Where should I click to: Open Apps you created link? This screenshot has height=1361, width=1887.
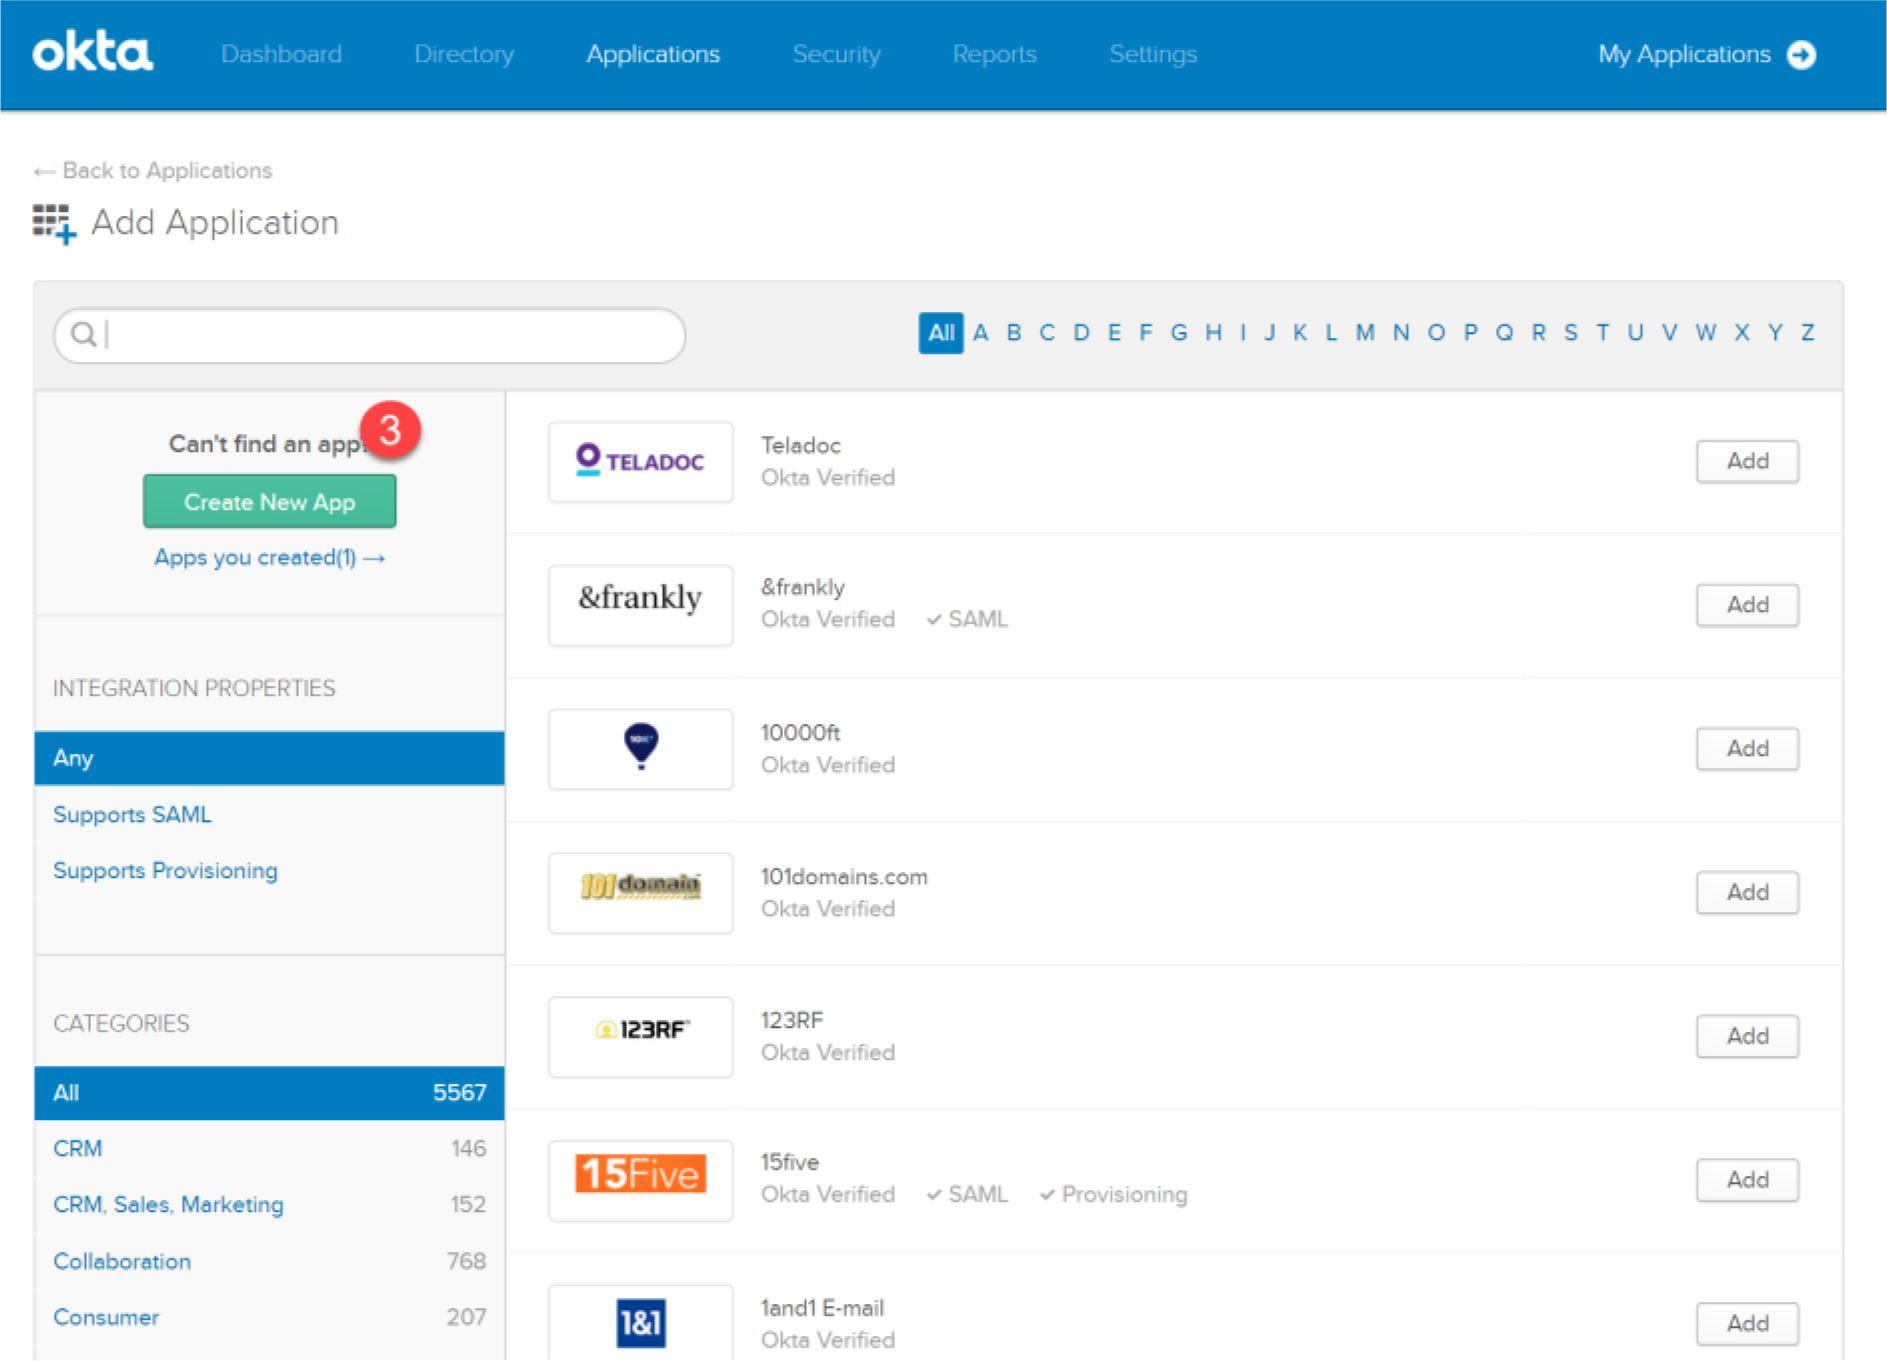point(269,558)
